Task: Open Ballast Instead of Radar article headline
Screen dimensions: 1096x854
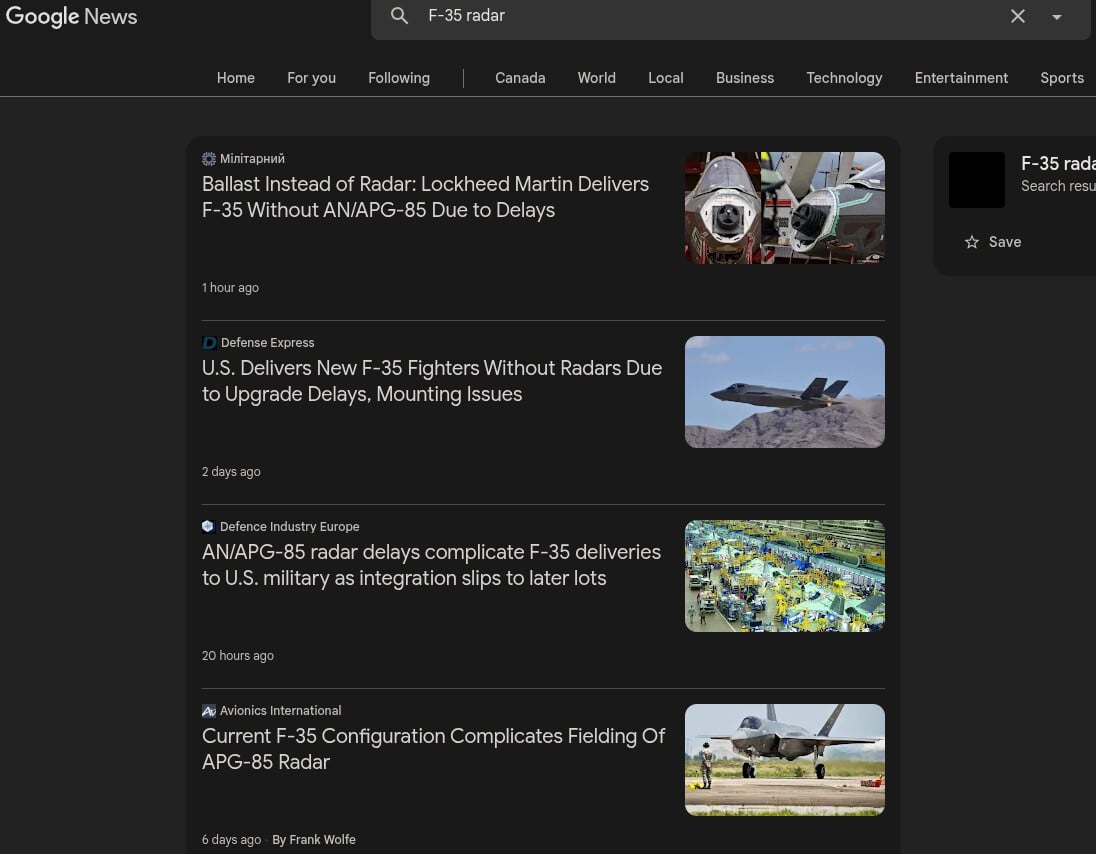Action: [425, 197]
